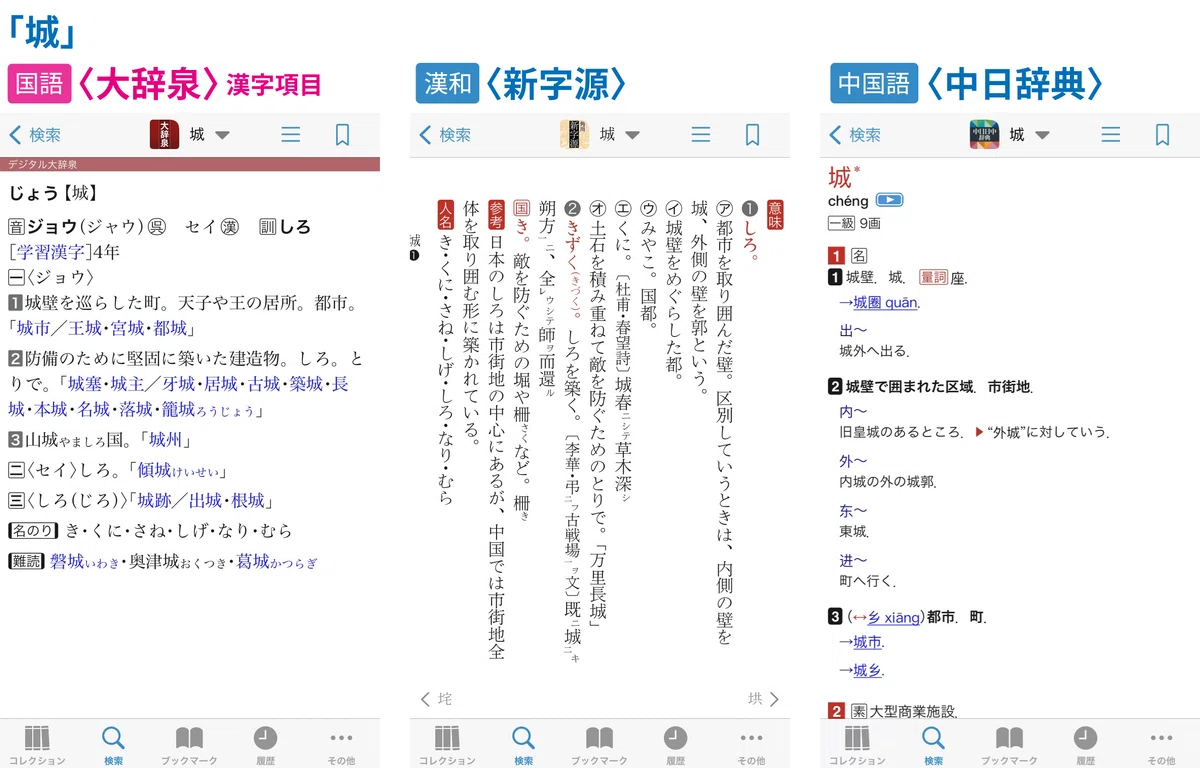The width and height of the screenshot is (1200, 768).
Task: Open the list menu in 新字源 panel
Action: pyautogui.click(x=701, y=135)
